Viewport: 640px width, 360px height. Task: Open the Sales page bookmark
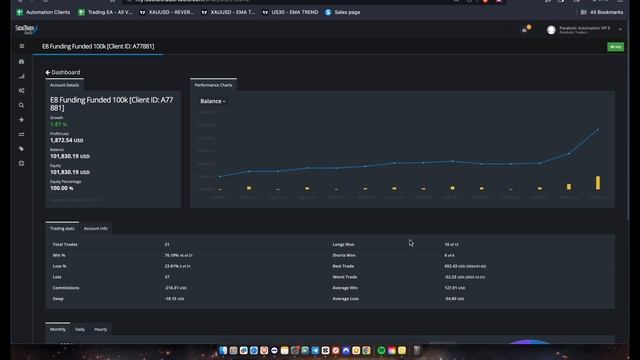343,12
